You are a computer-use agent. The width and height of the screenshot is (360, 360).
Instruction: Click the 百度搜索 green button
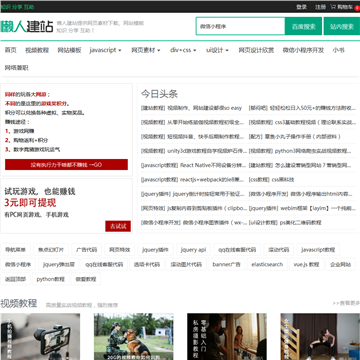(303, 26)
